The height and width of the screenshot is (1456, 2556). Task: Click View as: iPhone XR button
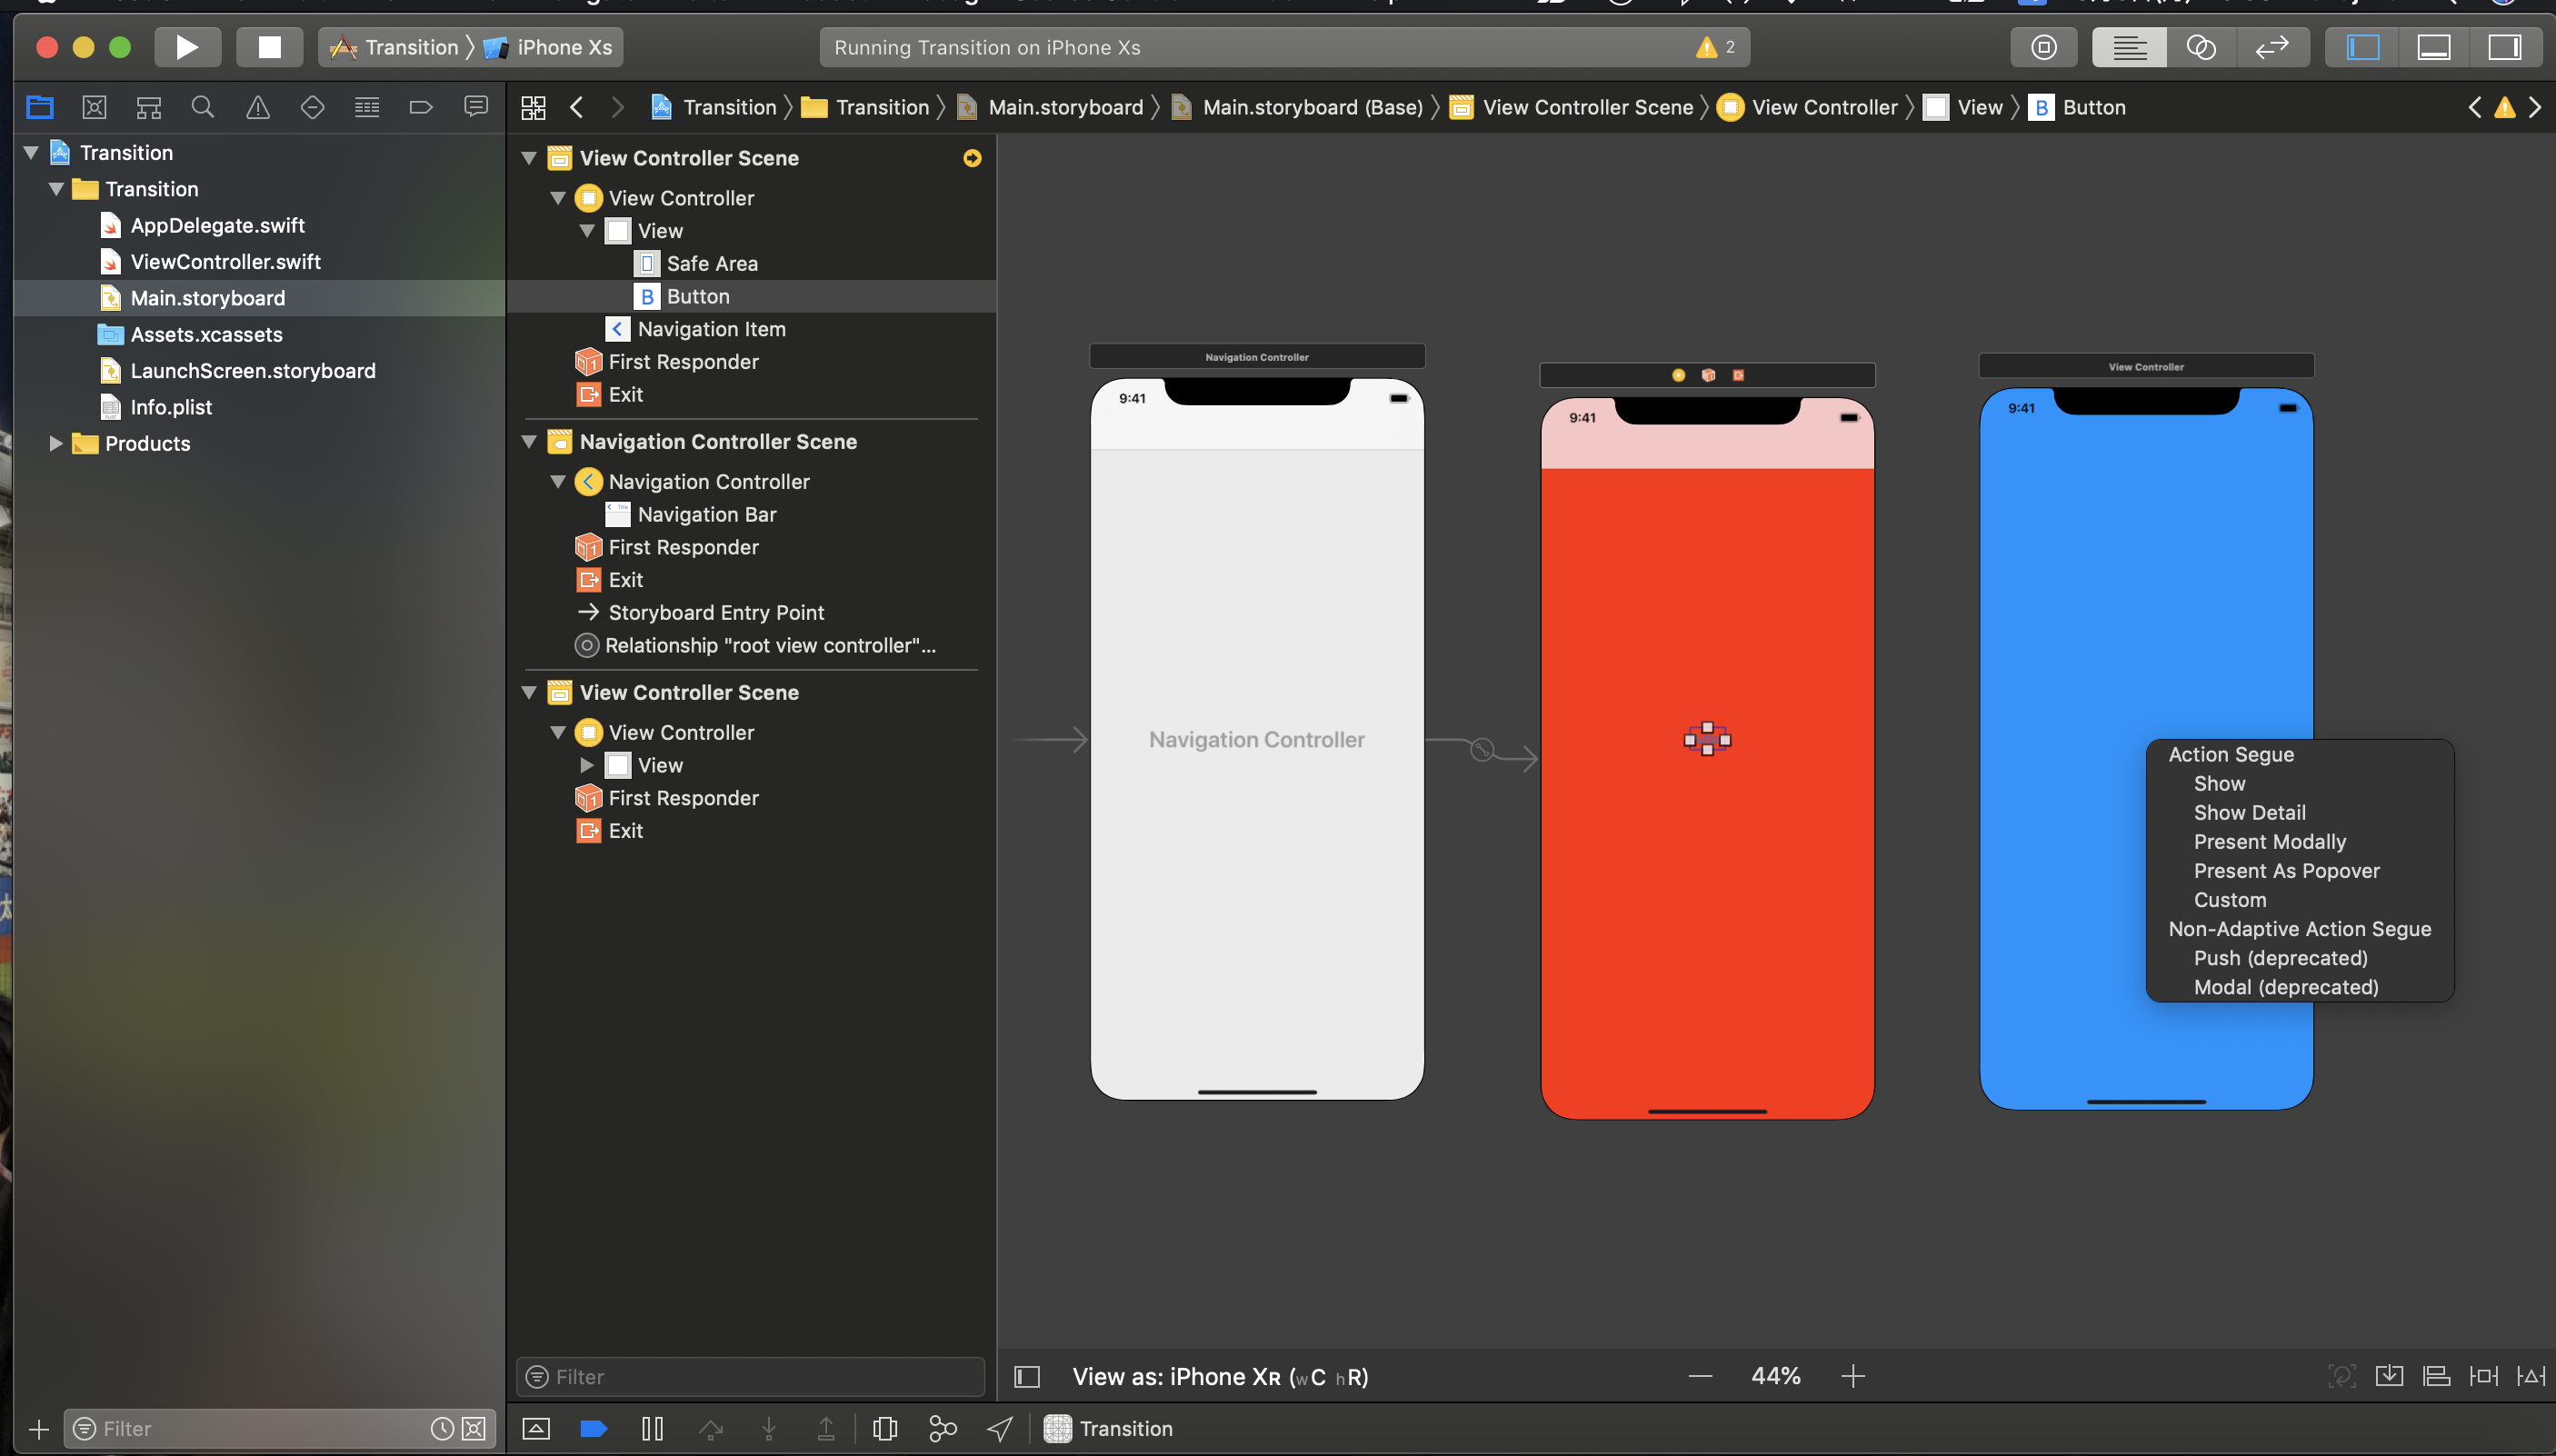(x=1219, y=1377)
